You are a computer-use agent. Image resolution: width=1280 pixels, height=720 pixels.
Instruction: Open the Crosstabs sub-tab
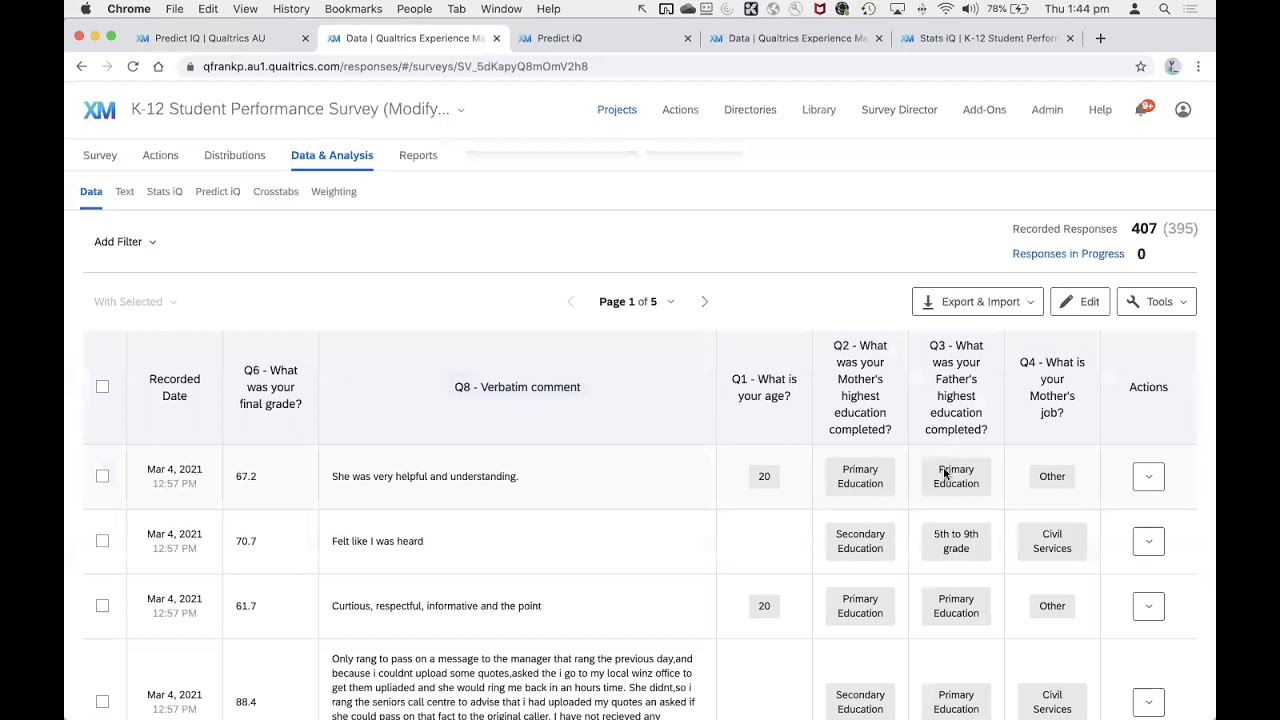[276, 191]
